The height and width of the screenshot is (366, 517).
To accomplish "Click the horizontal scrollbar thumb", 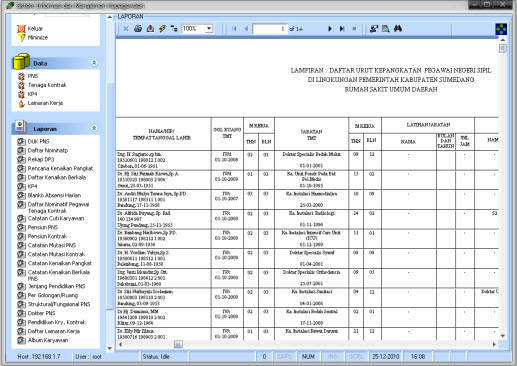I will coord(178,344).
